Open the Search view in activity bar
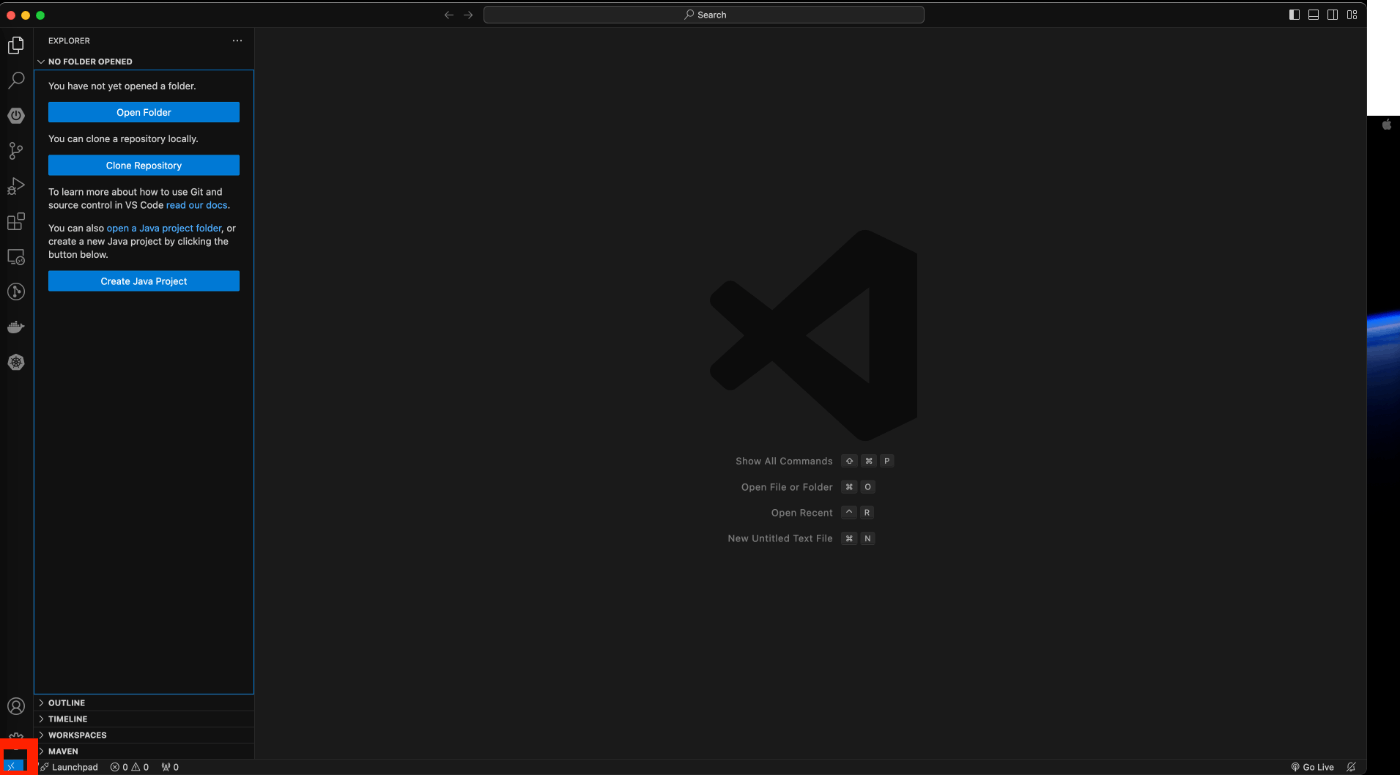 [16, 80]
